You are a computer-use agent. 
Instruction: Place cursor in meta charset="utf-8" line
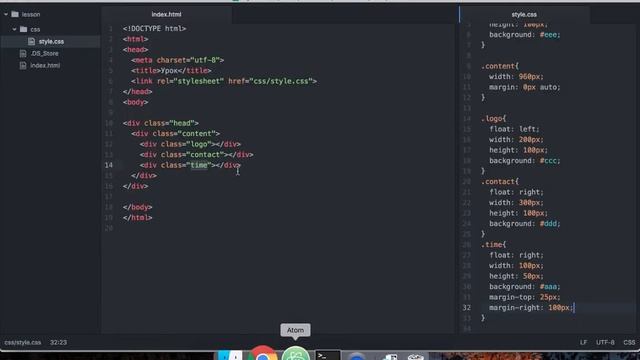[178, 60]
